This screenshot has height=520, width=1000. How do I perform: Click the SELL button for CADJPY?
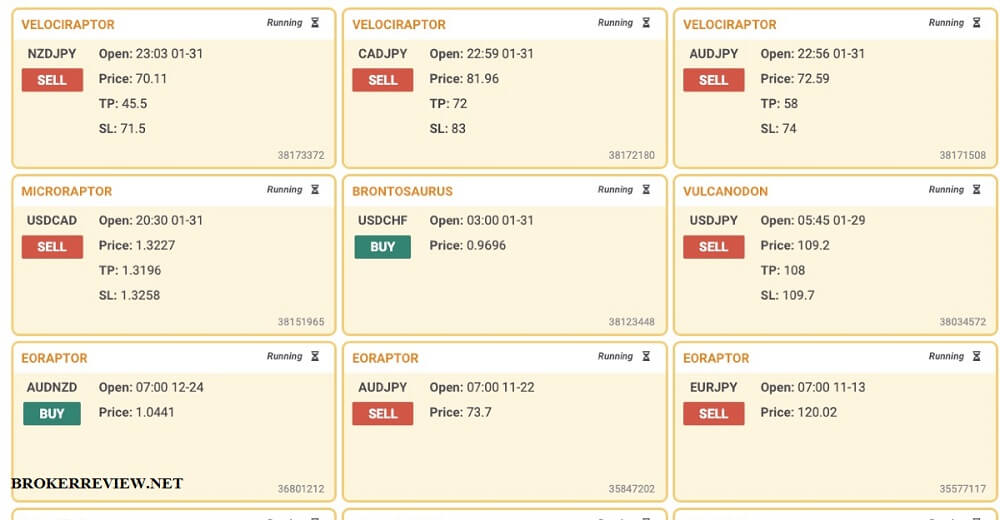coord(383,80)
